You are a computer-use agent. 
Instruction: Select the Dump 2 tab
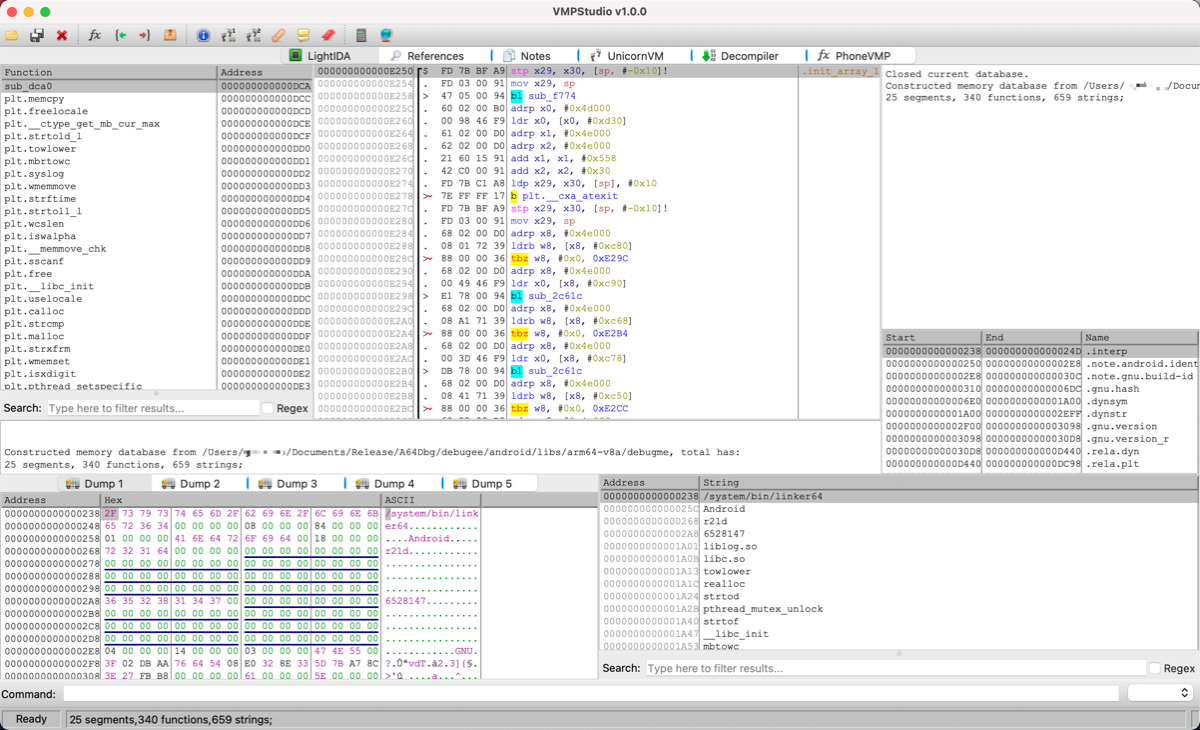[x=190, y=483]
